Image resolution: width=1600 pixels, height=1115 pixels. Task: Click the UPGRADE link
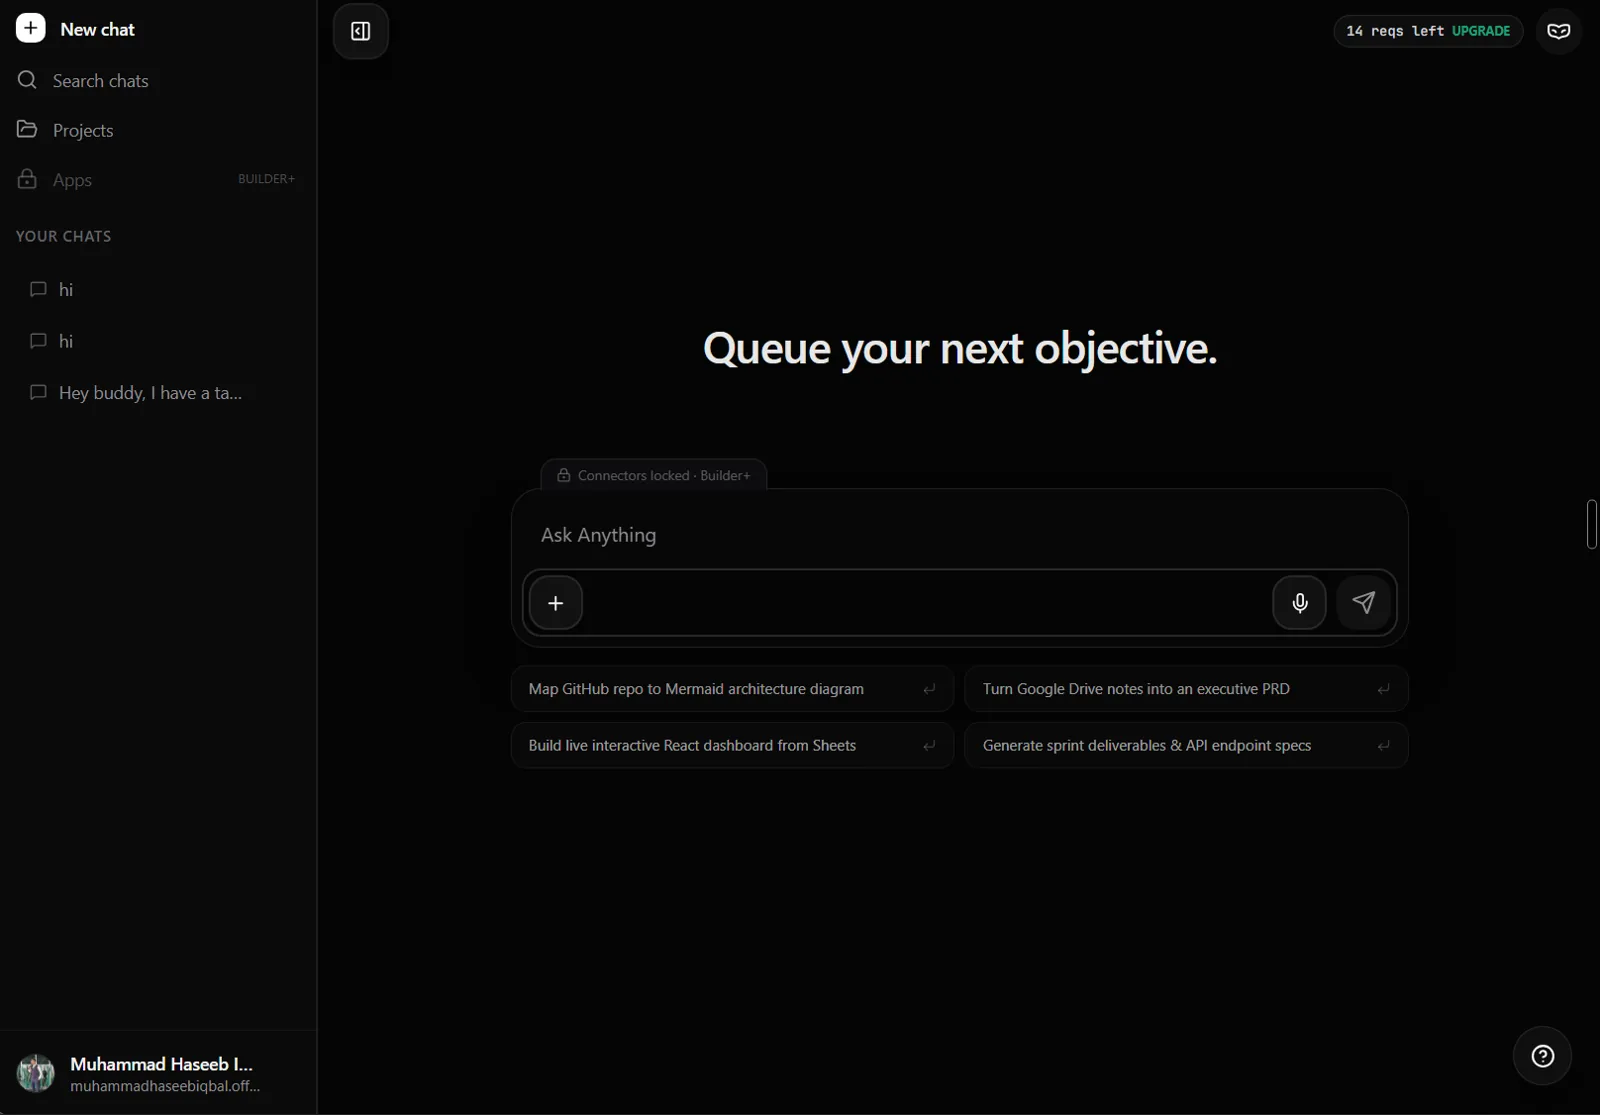[x=1481, y=31]
